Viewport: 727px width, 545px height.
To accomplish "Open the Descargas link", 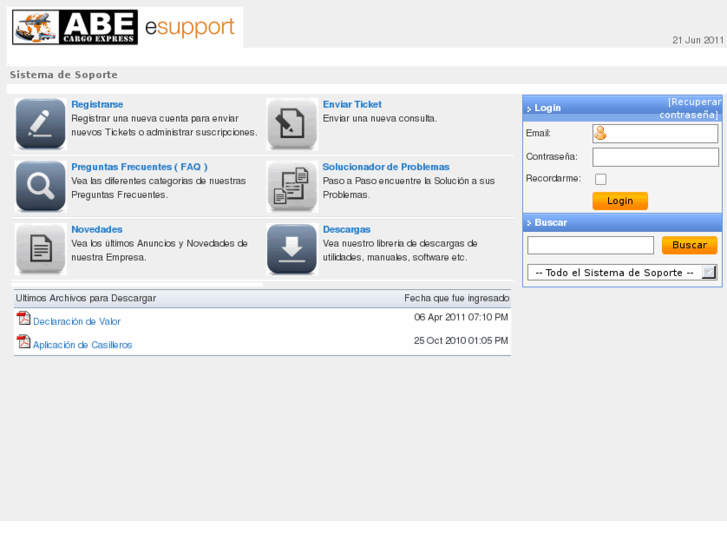I will [x=346, y=230].
